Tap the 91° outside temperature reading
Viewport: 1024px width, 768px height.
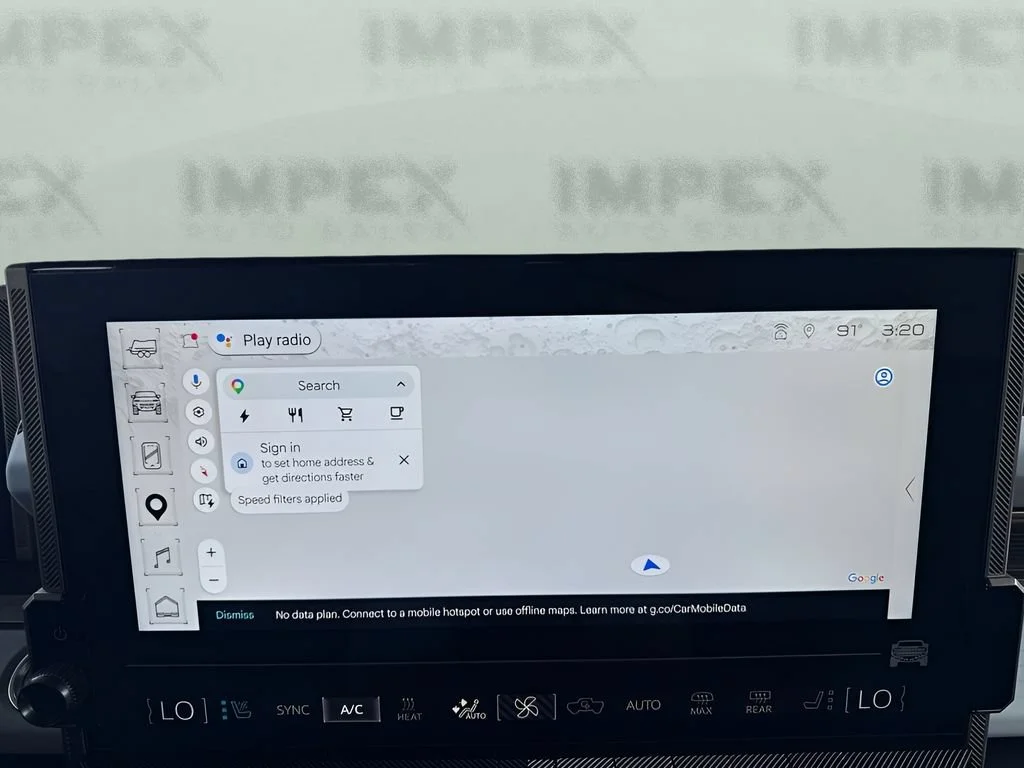849,330
